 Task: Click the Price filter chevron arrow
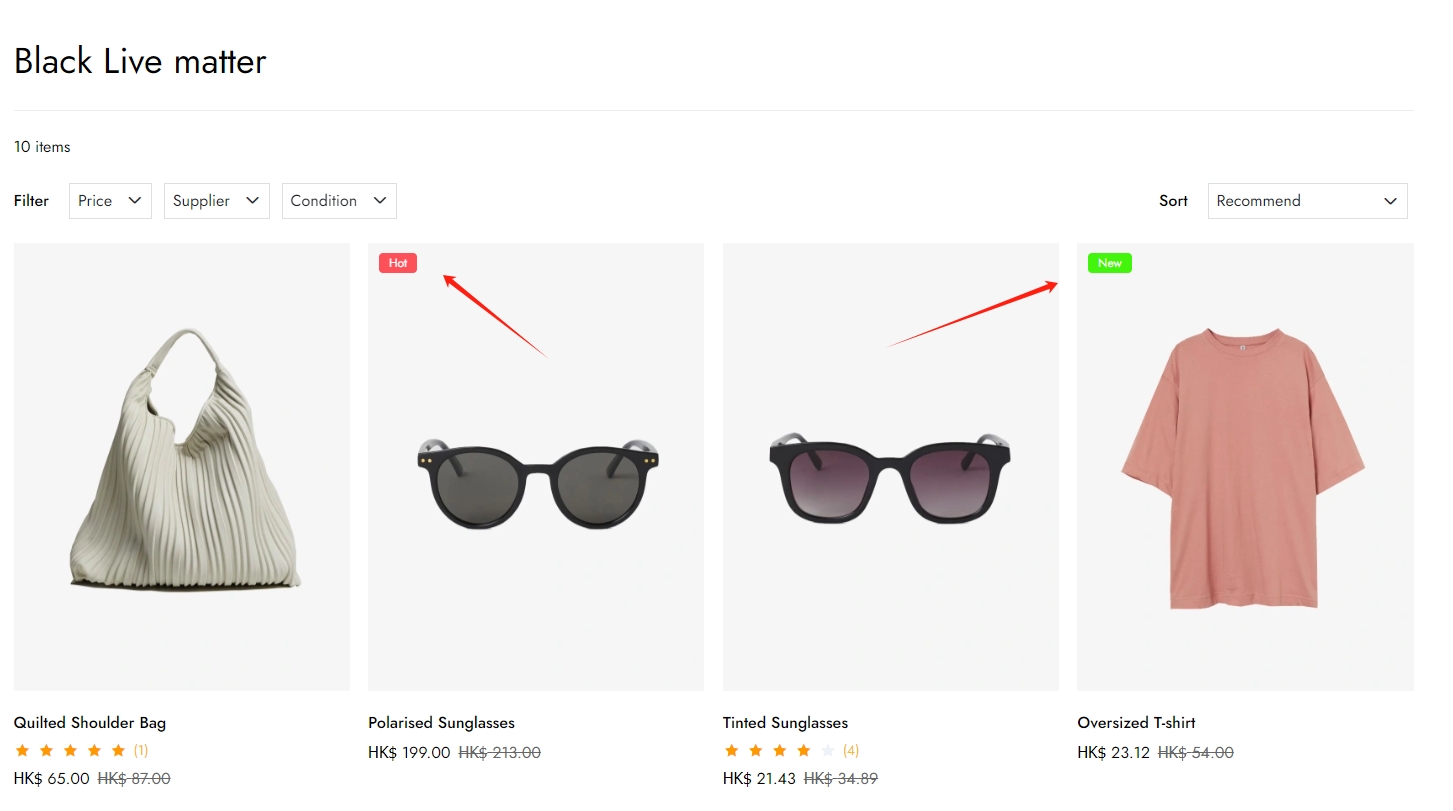(135, 201)
